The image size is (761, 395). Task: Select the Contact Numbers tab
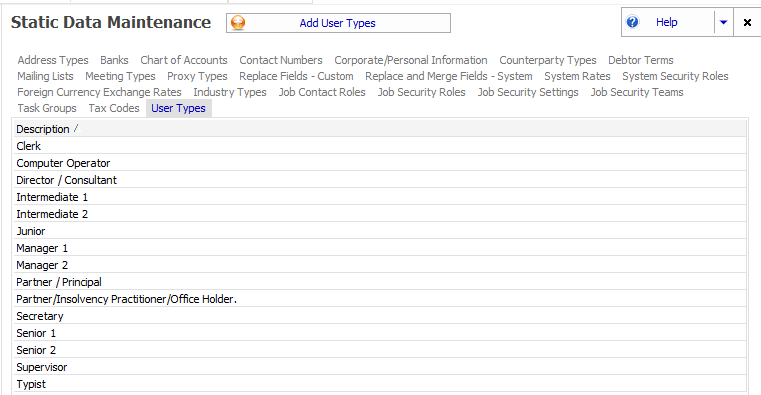(281, 60)
